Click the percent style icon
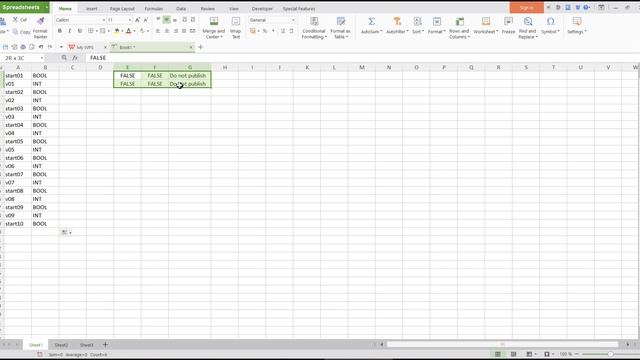The height and width of the screenshot is (360, 640). [265, 31]
